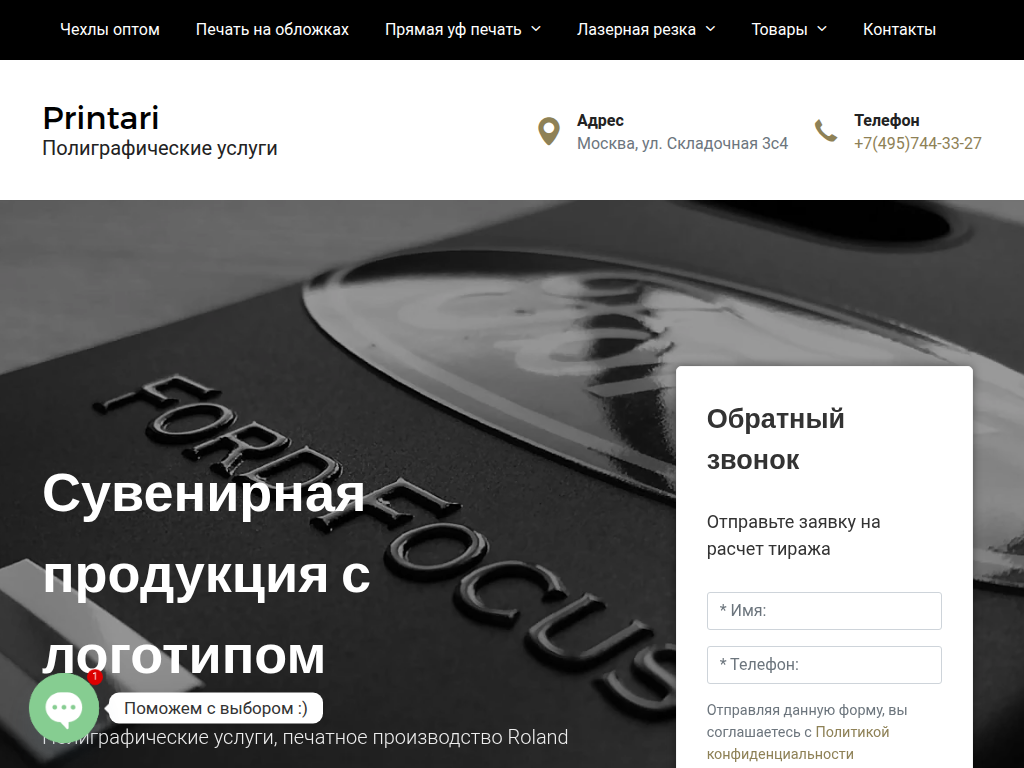Image resolution: width=1024 pixels, height=768 pixels.
Task: Click the map pin address icon
Action: (549, 131)
